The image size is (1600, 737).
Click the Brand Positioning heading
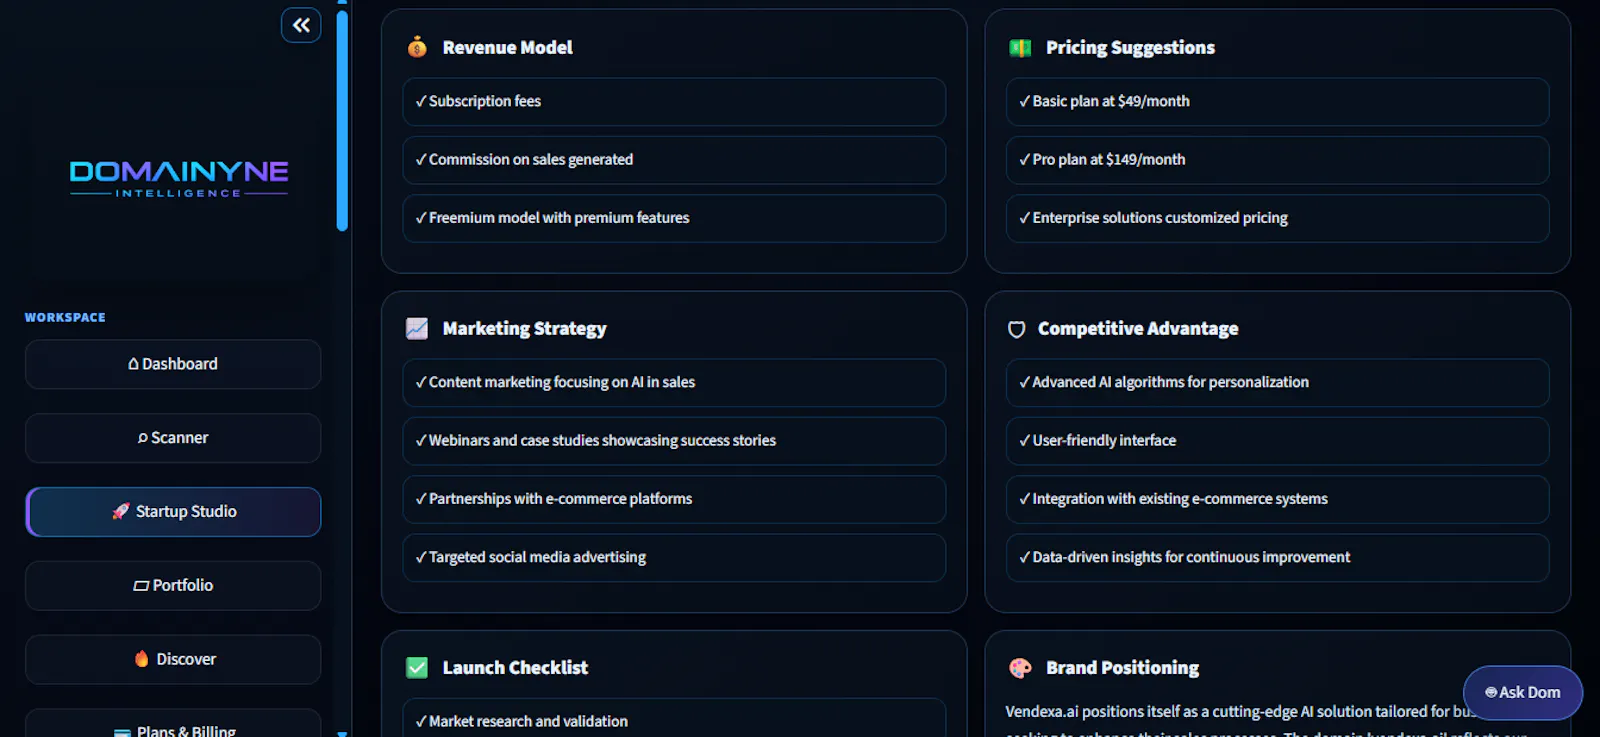pos(1122,668)
